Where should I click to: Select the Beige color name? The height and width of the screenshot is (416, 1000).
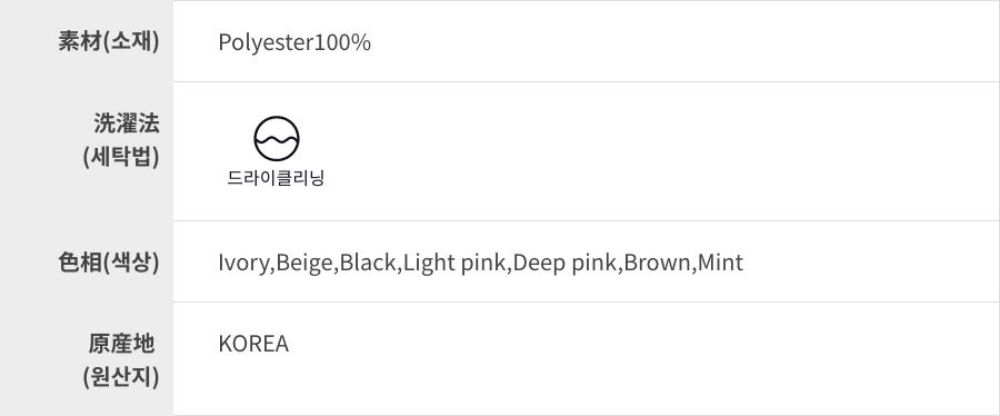304,263
